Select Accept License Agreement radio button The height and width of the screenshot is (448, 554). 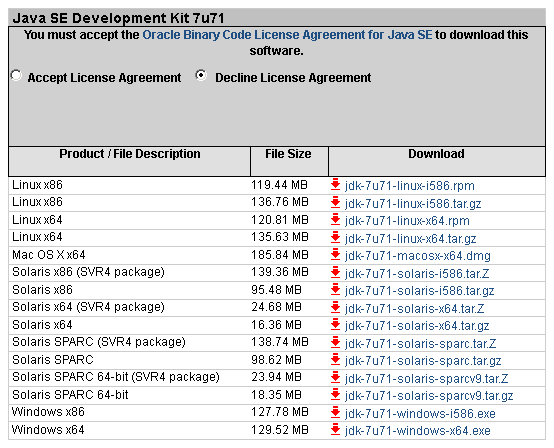(16, 75)
